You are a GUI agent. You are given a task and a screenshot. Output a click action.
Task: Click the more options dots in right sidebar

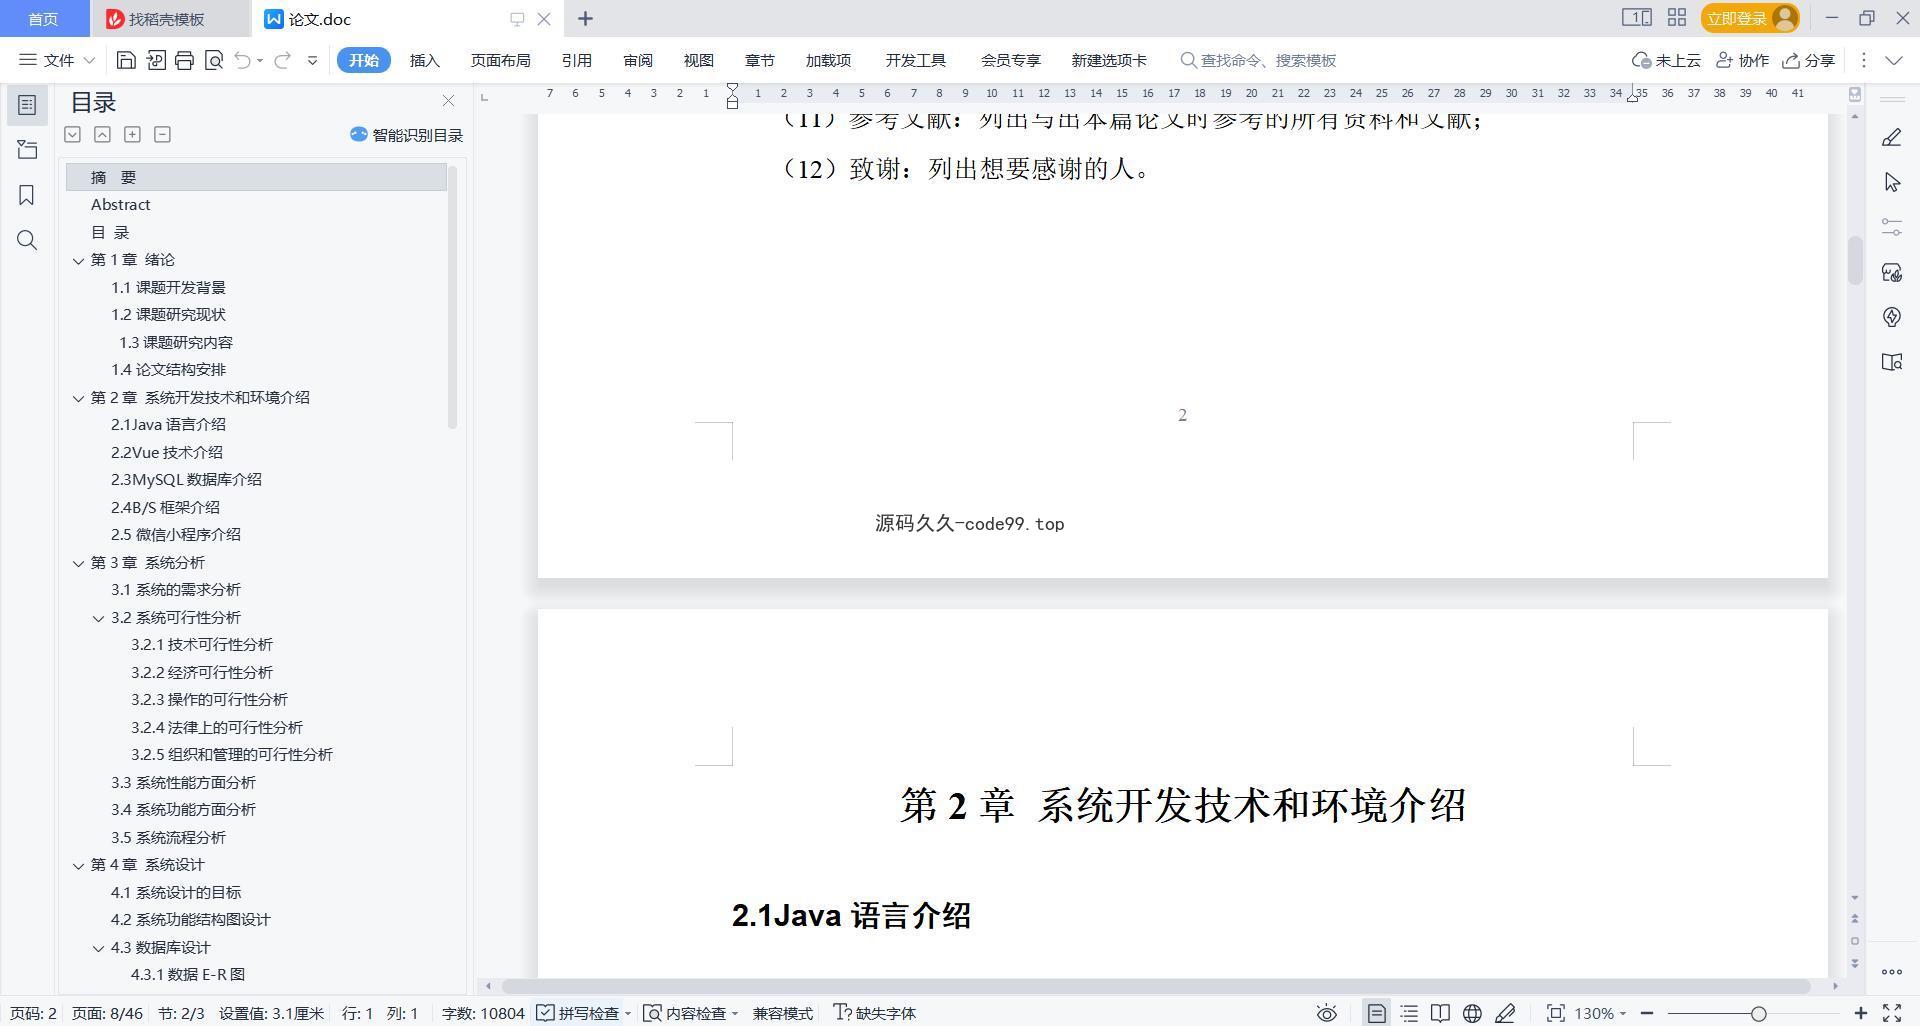(x=1891, y=972)
